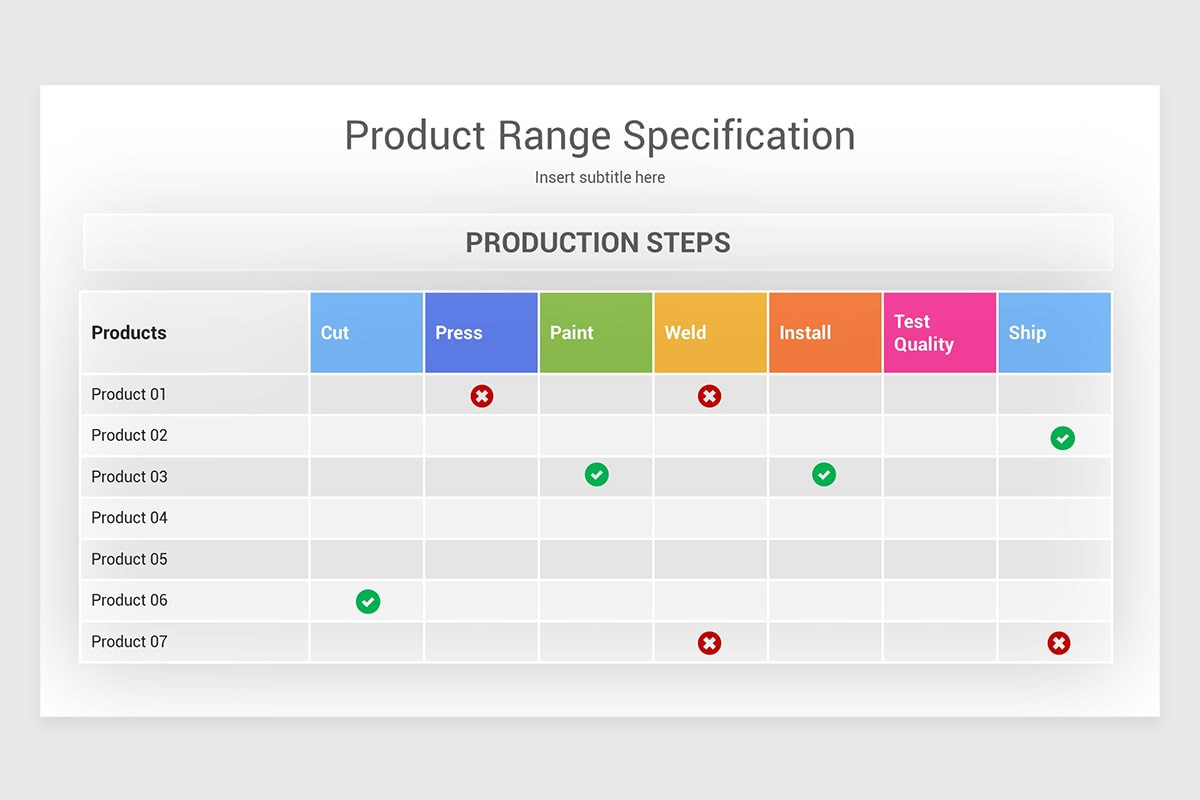
Task: Click the green check in Product 06 Cut cell
Action: tap(368, 601)
